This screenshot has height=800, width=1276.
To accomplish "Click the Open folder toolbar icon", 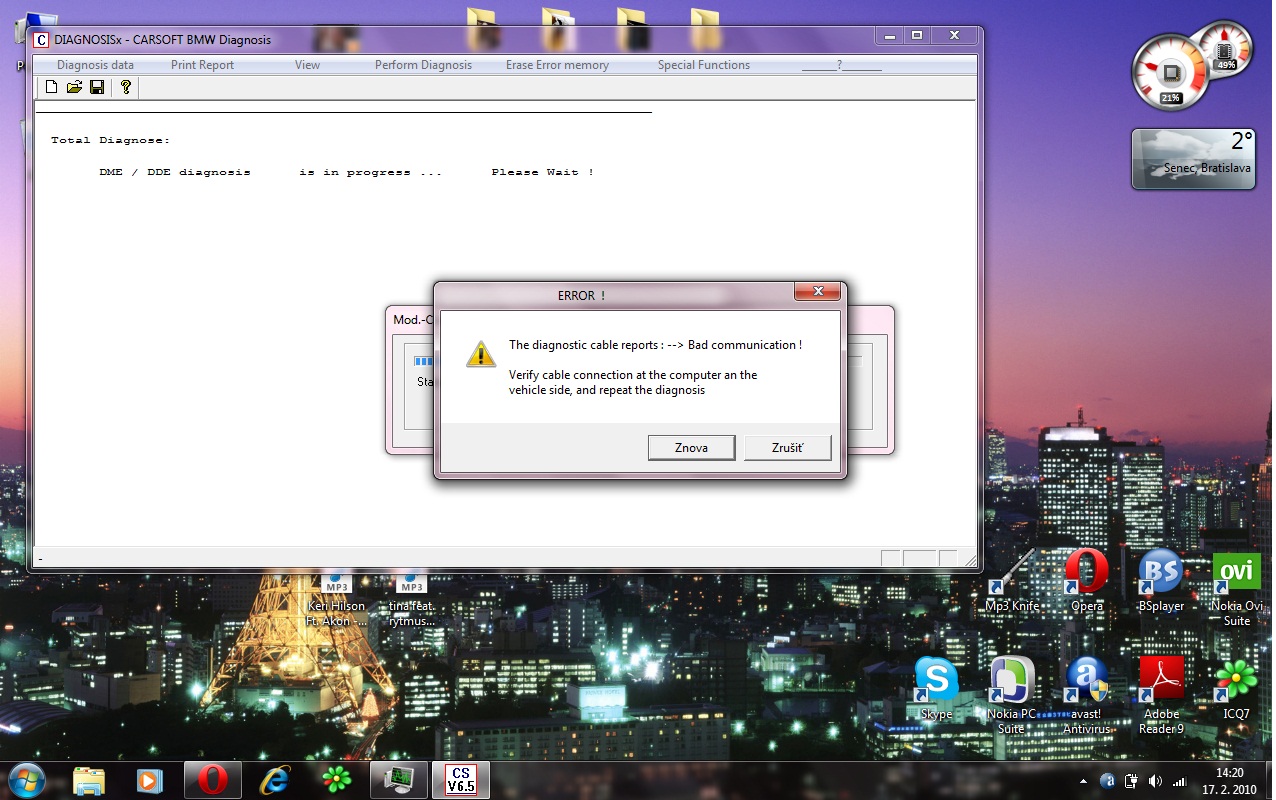I will (74, 88).
